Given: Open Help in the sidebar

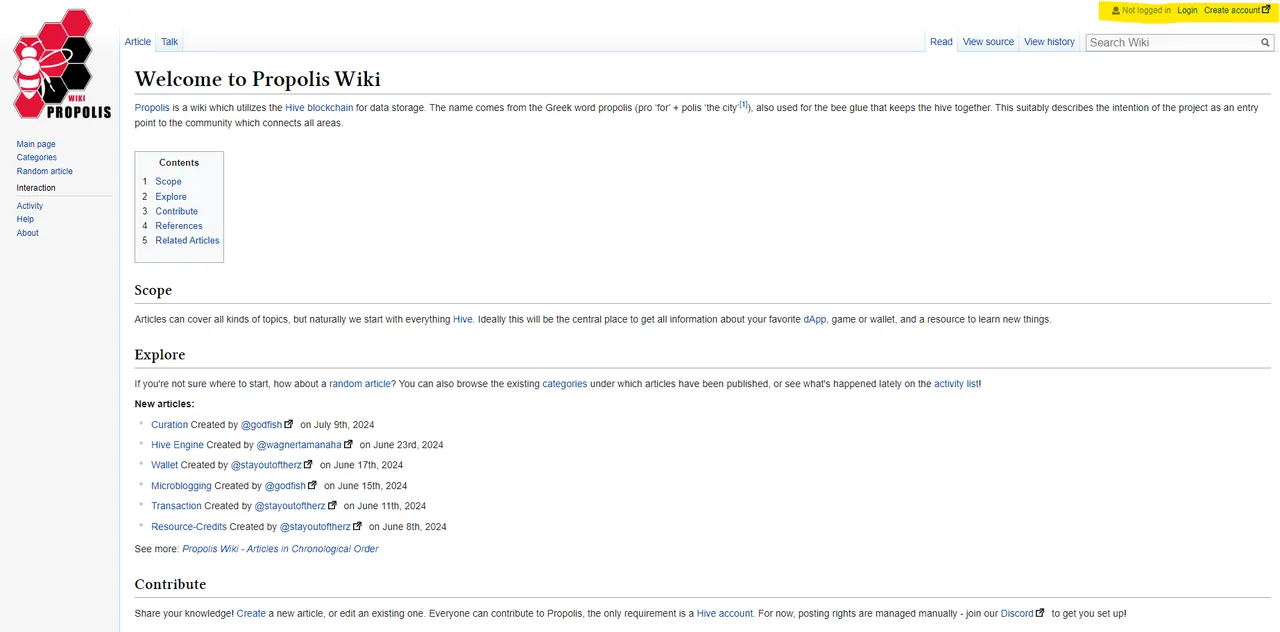Looking at the screenshot, I should [25, 219].
